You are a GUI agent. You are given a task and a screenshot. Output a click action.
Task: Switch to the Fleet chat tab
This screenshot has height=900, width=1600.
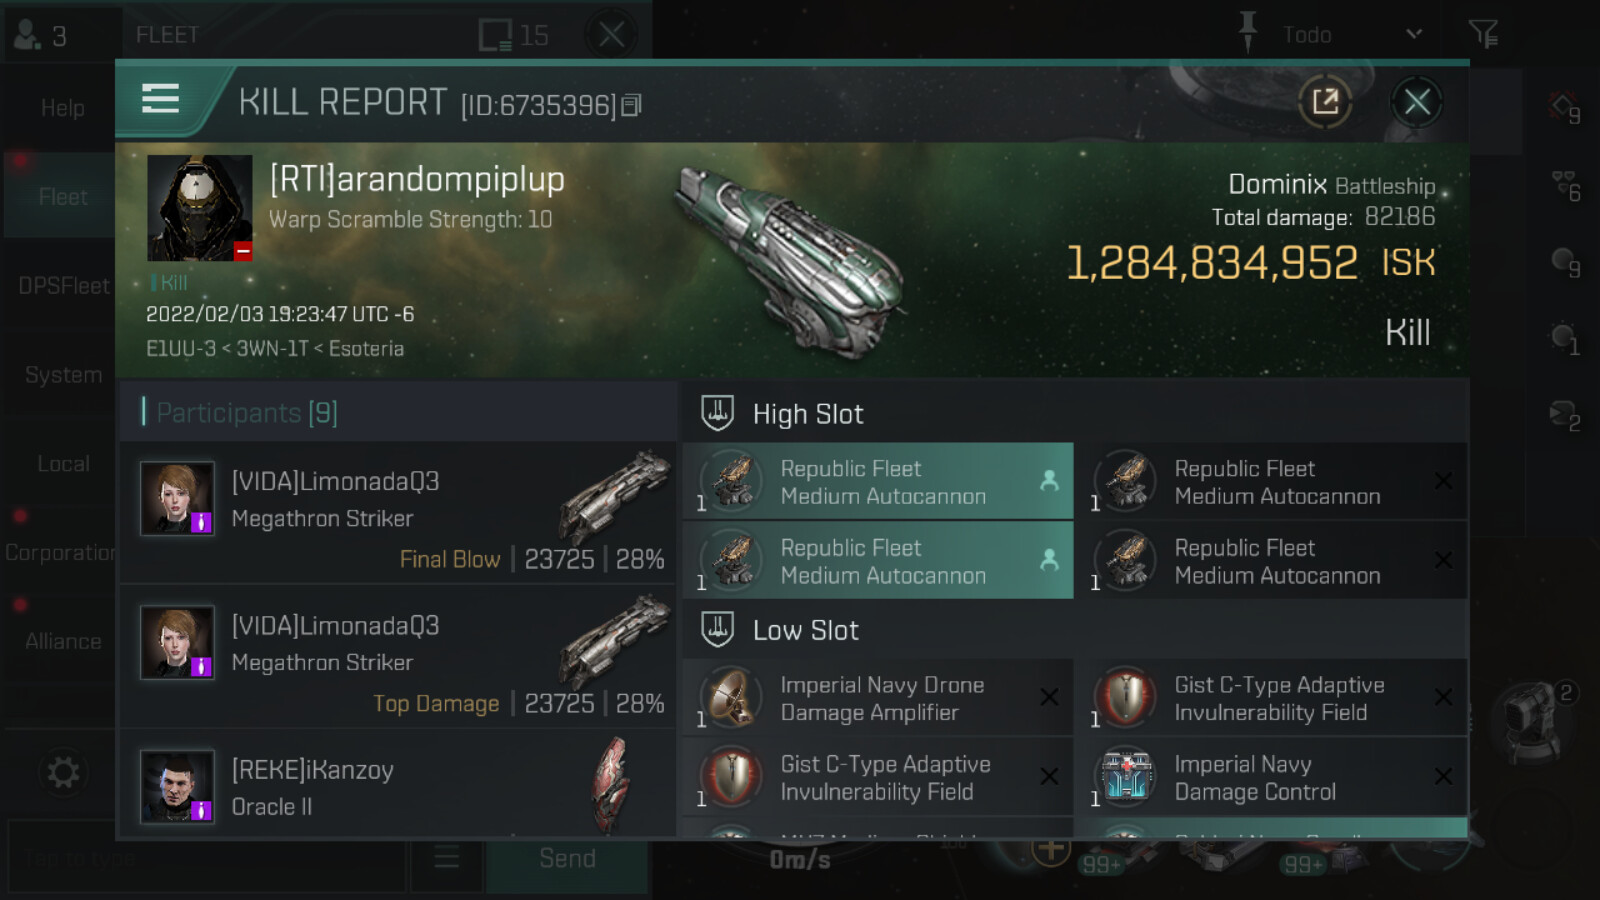(x=62, y=197)
